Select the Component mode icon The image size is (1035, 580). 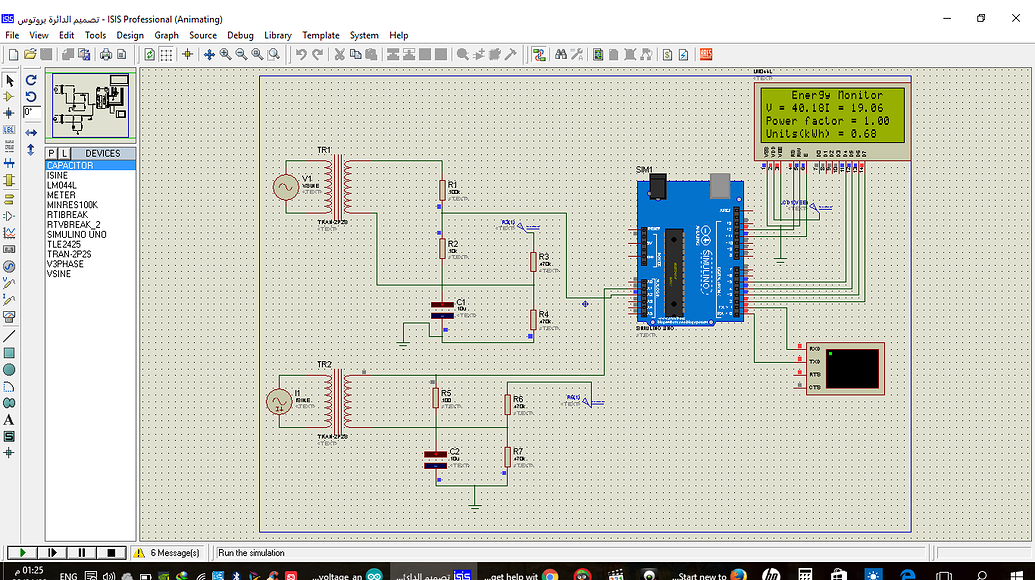[8, 97]
